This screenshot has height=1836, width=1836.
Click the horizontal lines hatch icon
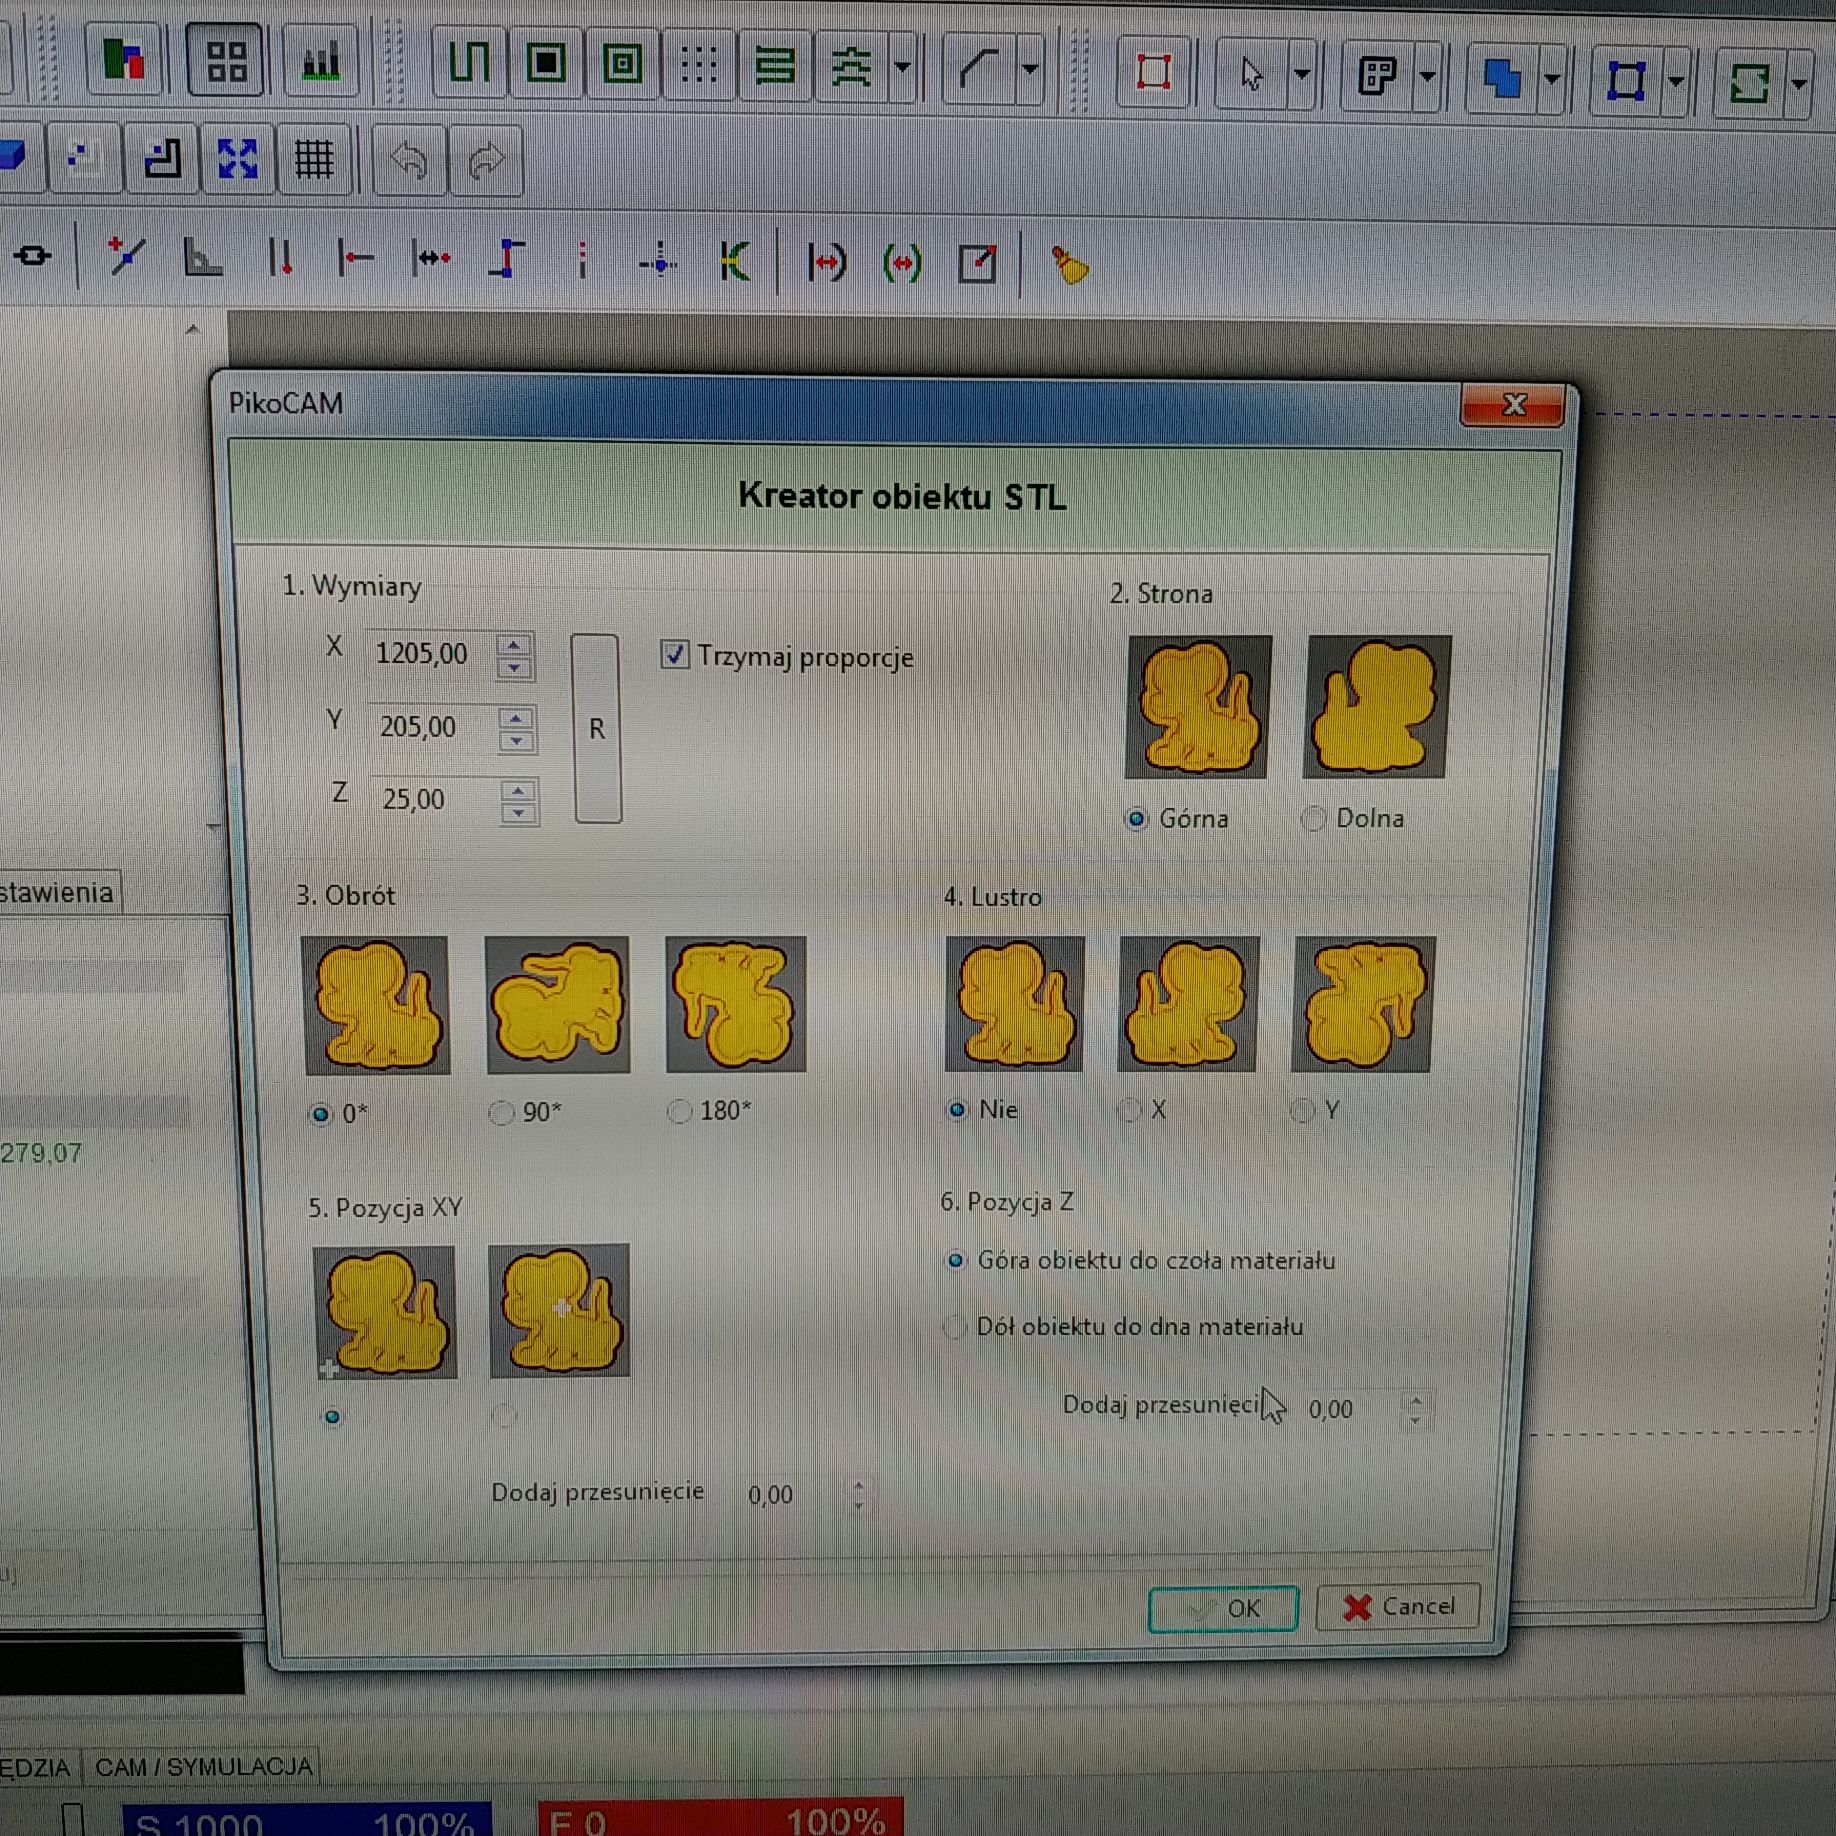[x=775, y=66]
